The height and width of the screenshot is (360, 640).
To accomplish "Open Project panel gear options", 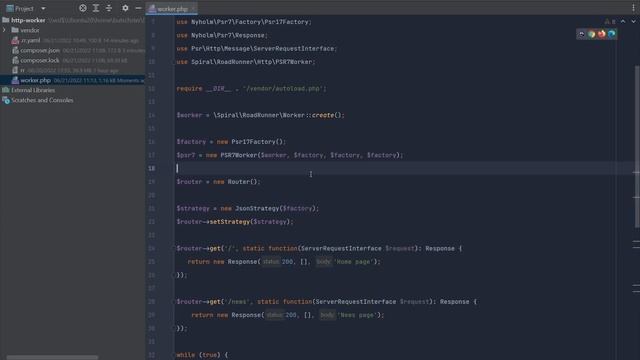I will [x=125, y=8].
